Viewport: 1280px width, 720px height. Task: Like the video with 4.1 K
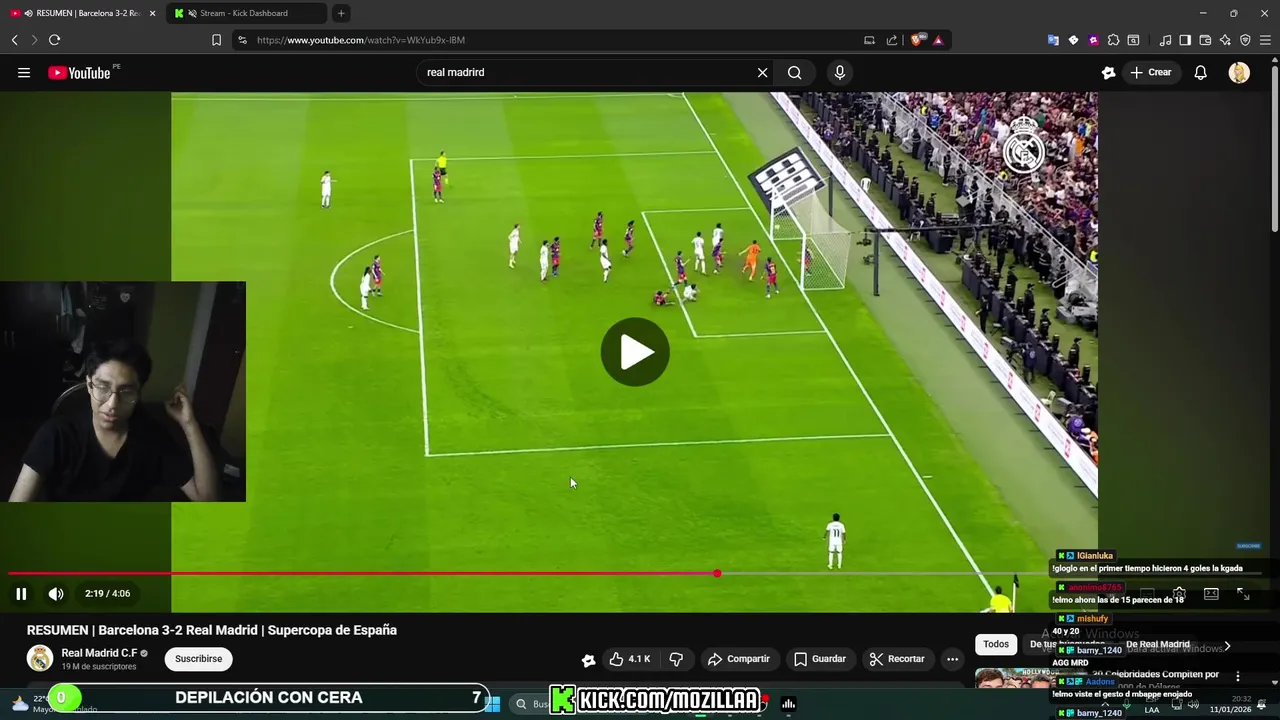click(630, 659)
